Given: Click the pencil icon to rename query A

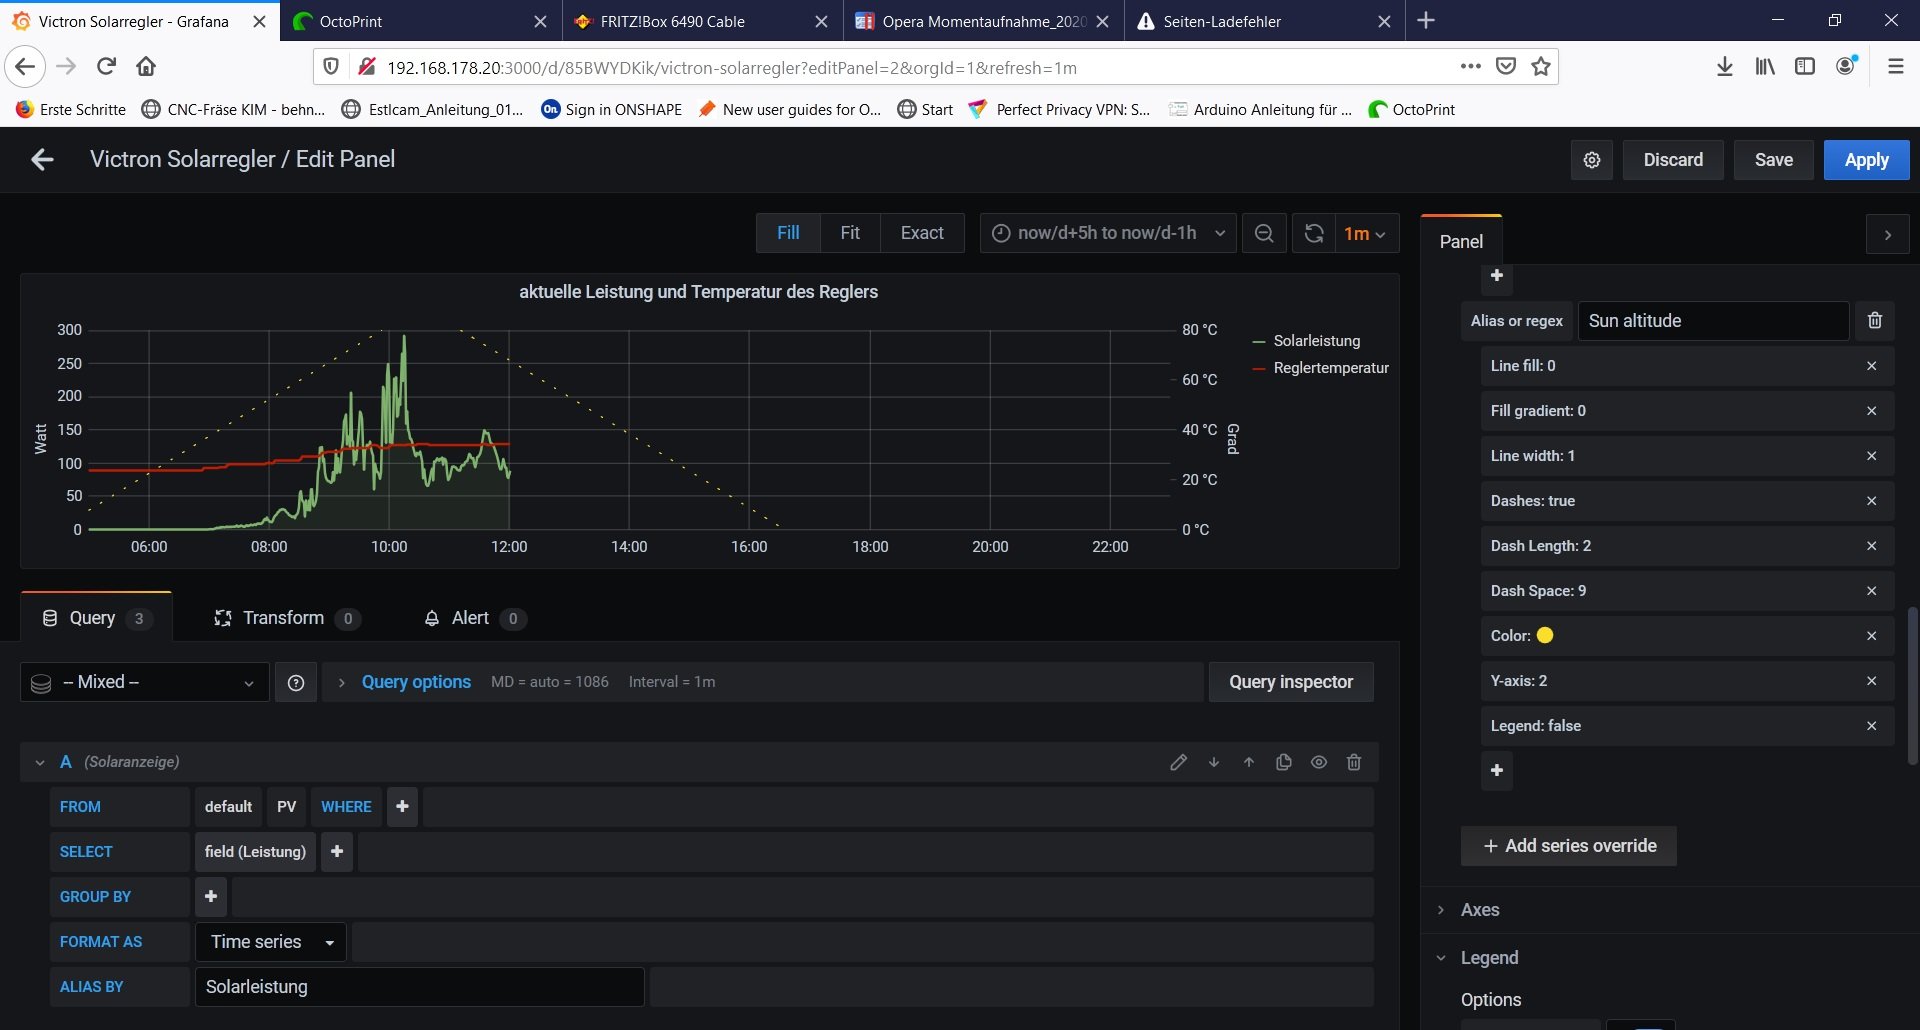Looking at the screenshot, I should [x=1179, y=762].
